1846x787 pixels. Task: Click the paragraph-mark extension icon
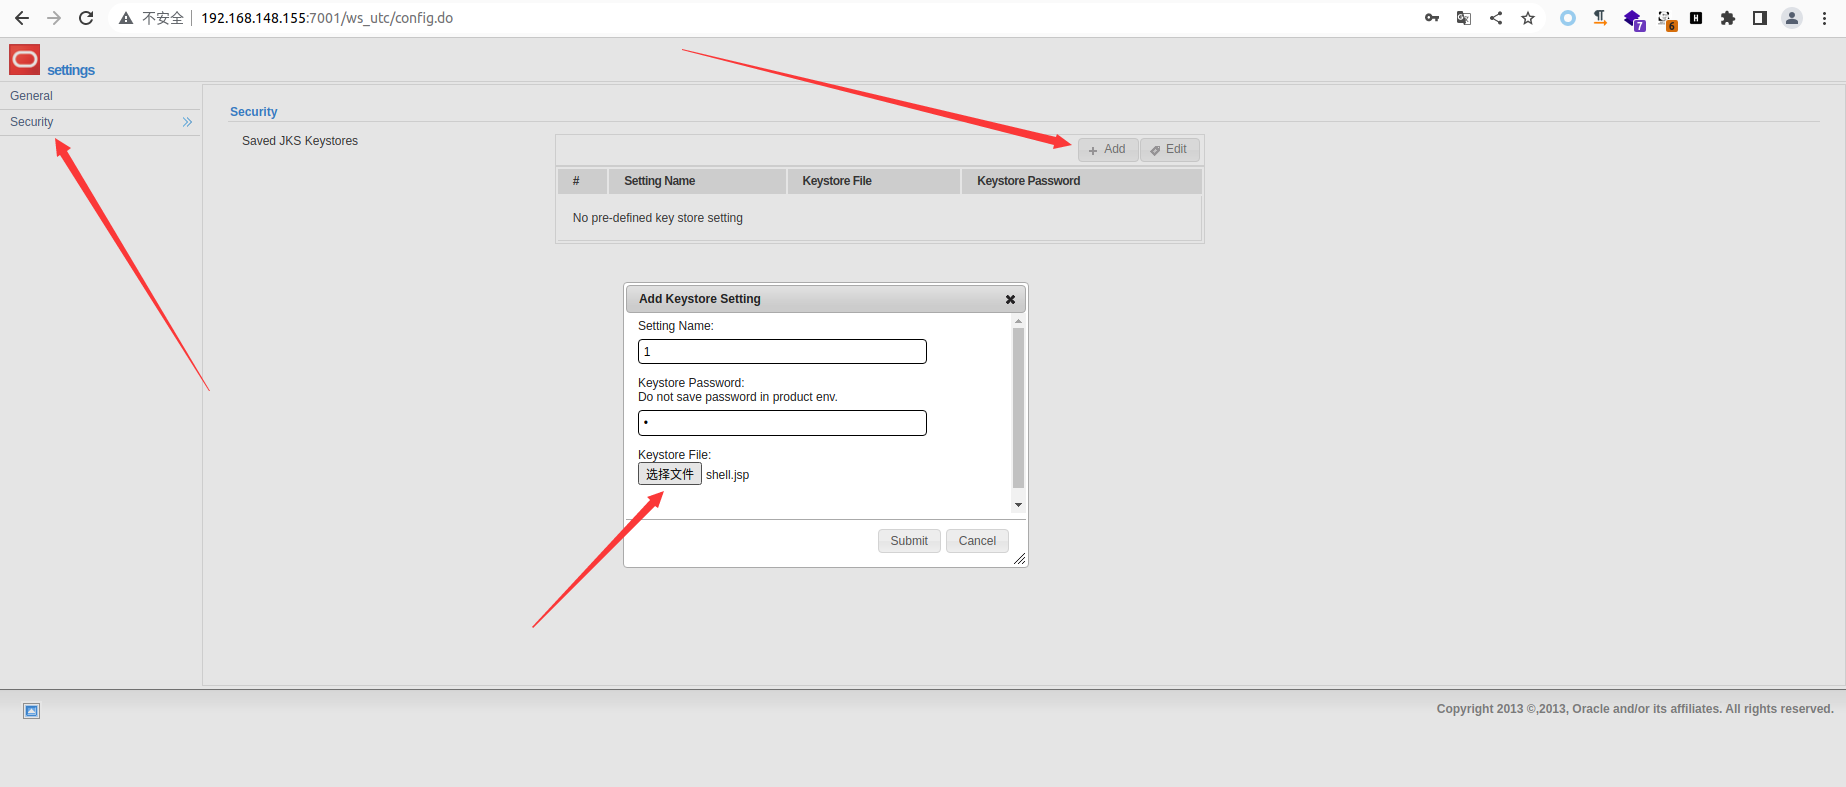coord(1600,18)
